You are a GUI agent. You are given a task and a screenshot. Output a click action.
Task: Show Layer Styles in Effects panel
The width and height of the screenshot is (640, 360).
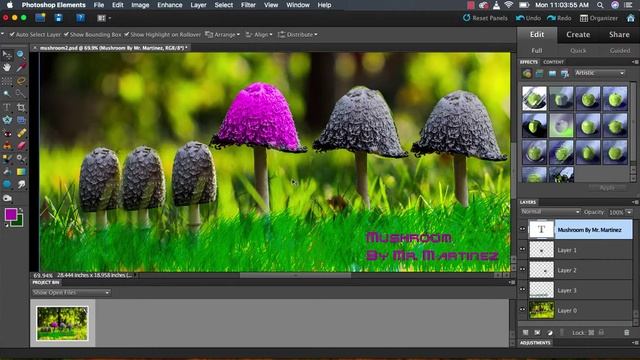539,73
